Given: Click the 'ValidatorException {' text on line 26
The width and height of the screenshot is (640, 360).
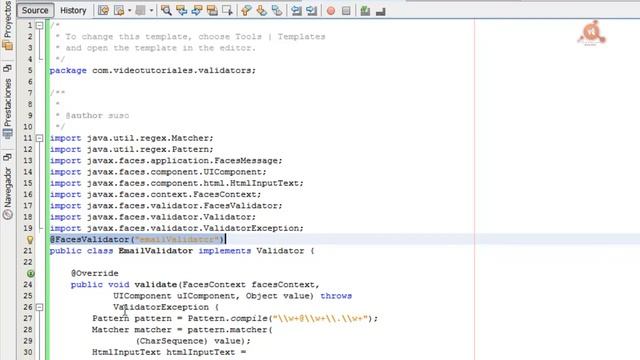Looking at the screenshot, I should pos(166,307).
